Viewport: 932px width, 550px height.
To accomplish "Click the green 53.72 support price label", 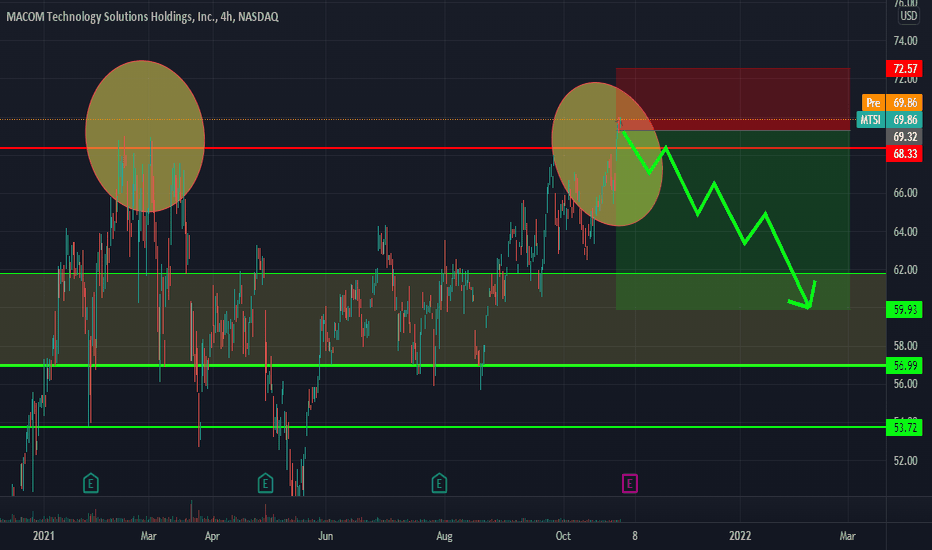I will pos(904,428).
